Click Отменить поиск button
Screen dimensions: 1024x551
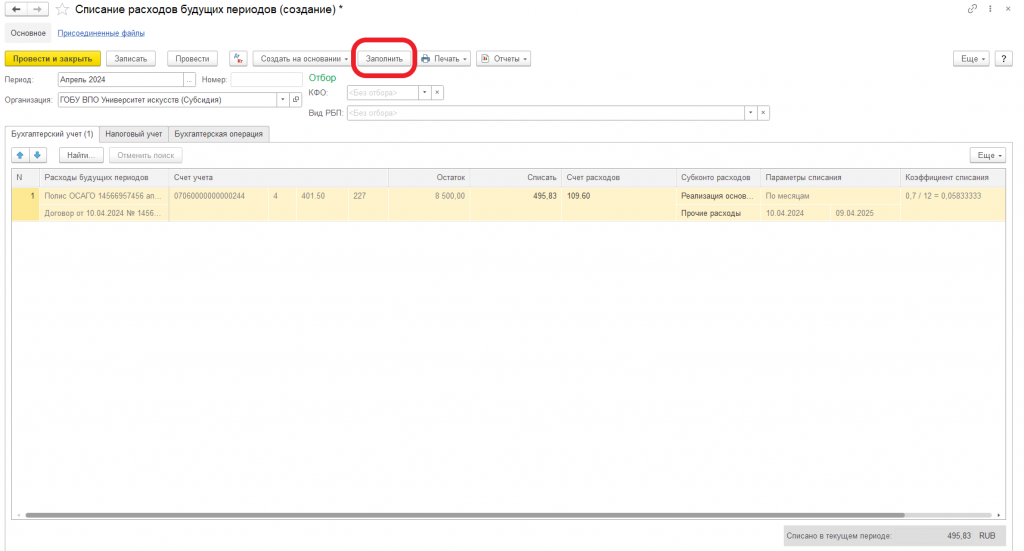pos(146,155)
